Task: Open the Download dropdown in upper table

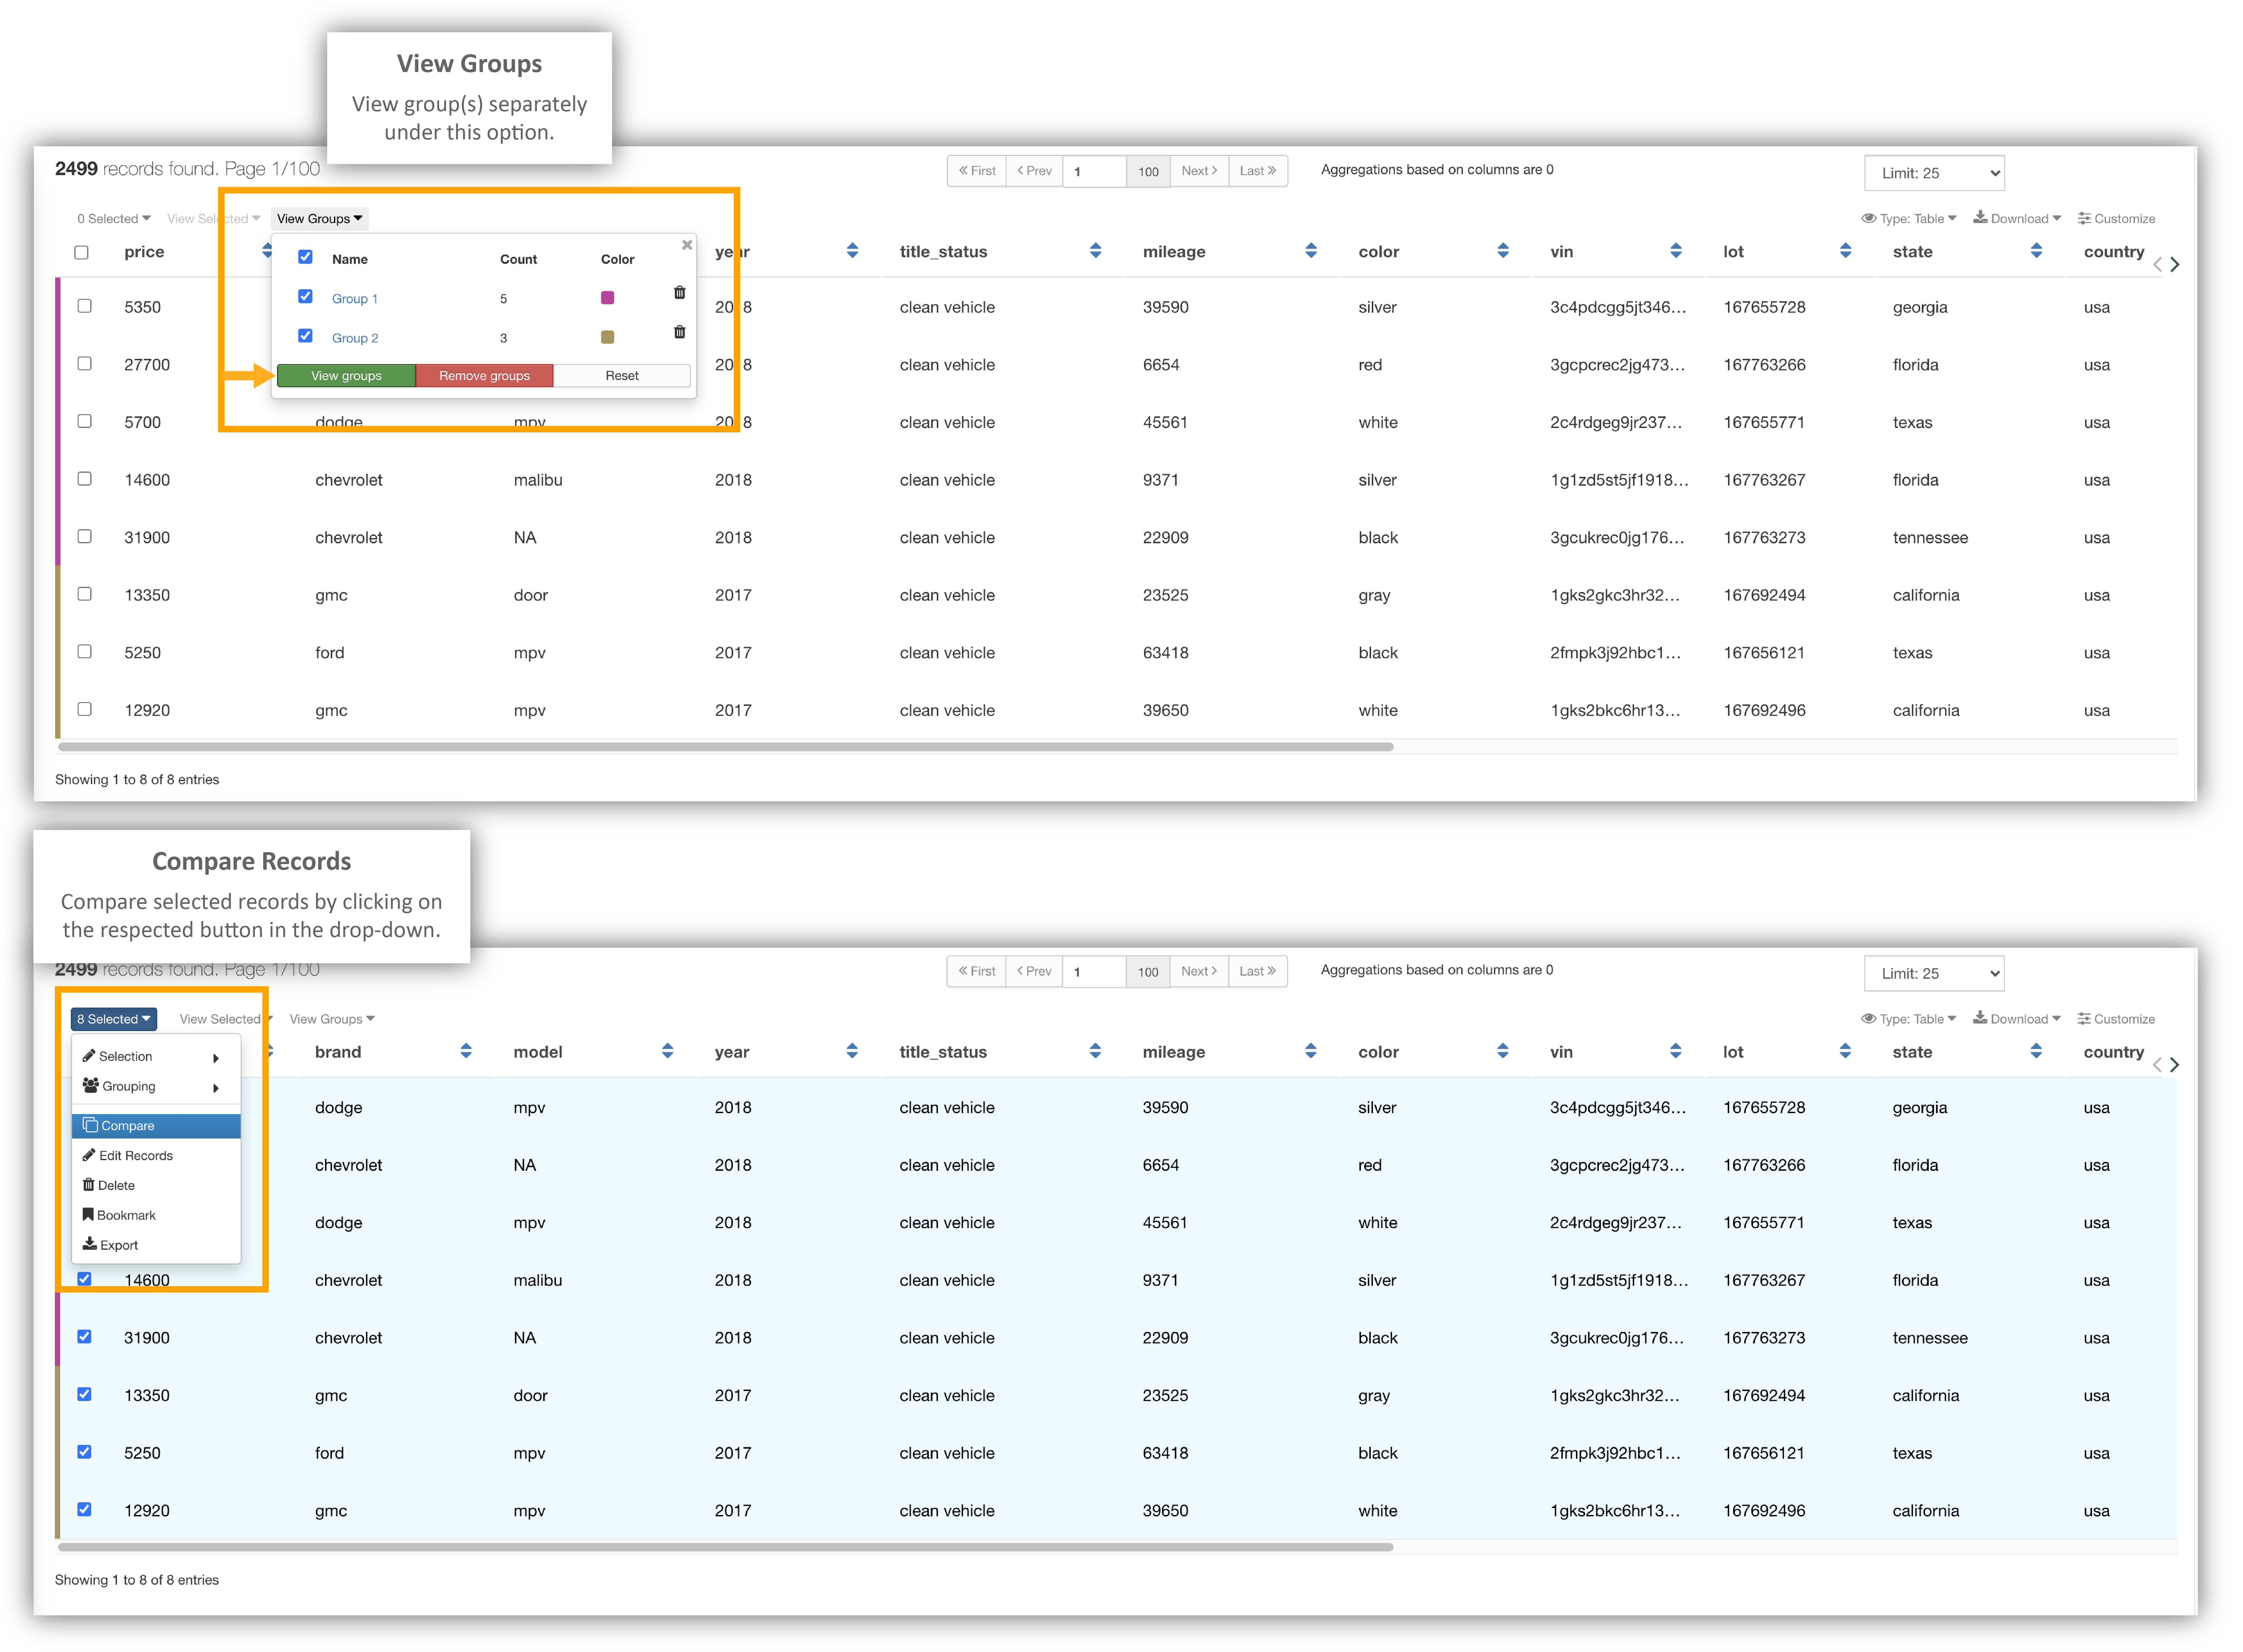Action: pos(2017,219)
